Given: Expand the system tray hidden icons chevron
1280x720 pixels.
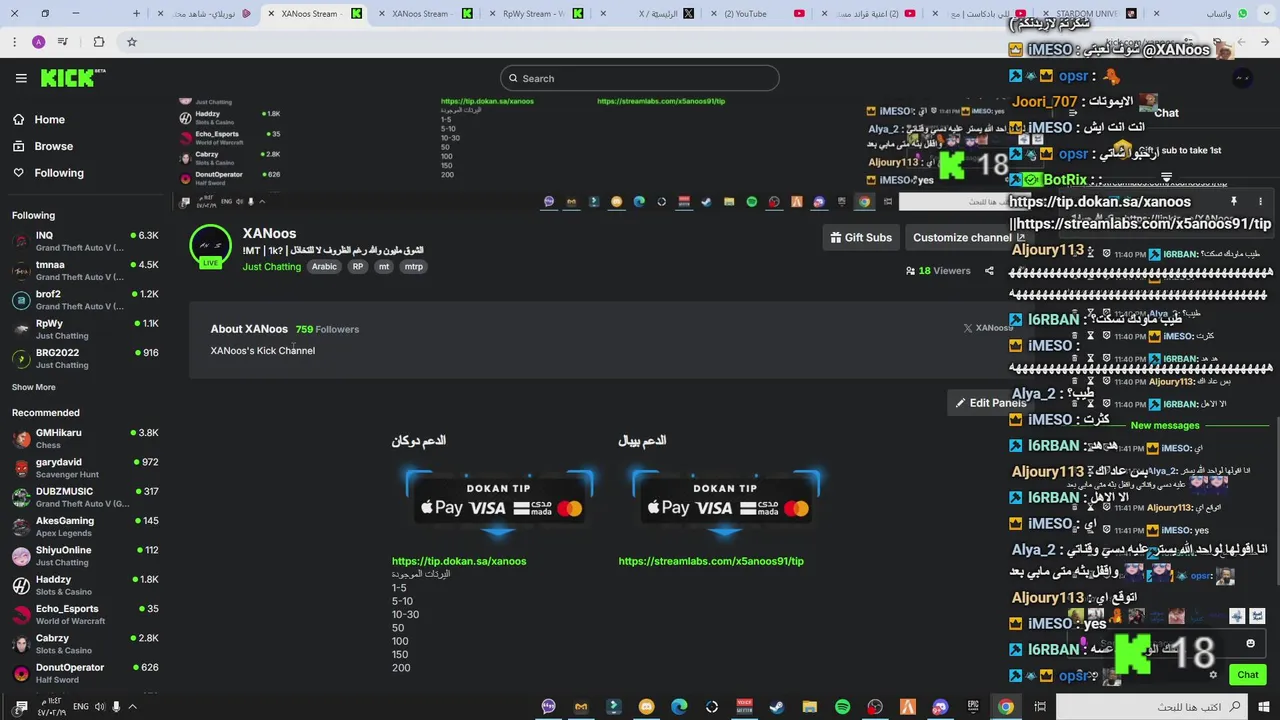Looking at the screenshot, I should tap(132, 707).
